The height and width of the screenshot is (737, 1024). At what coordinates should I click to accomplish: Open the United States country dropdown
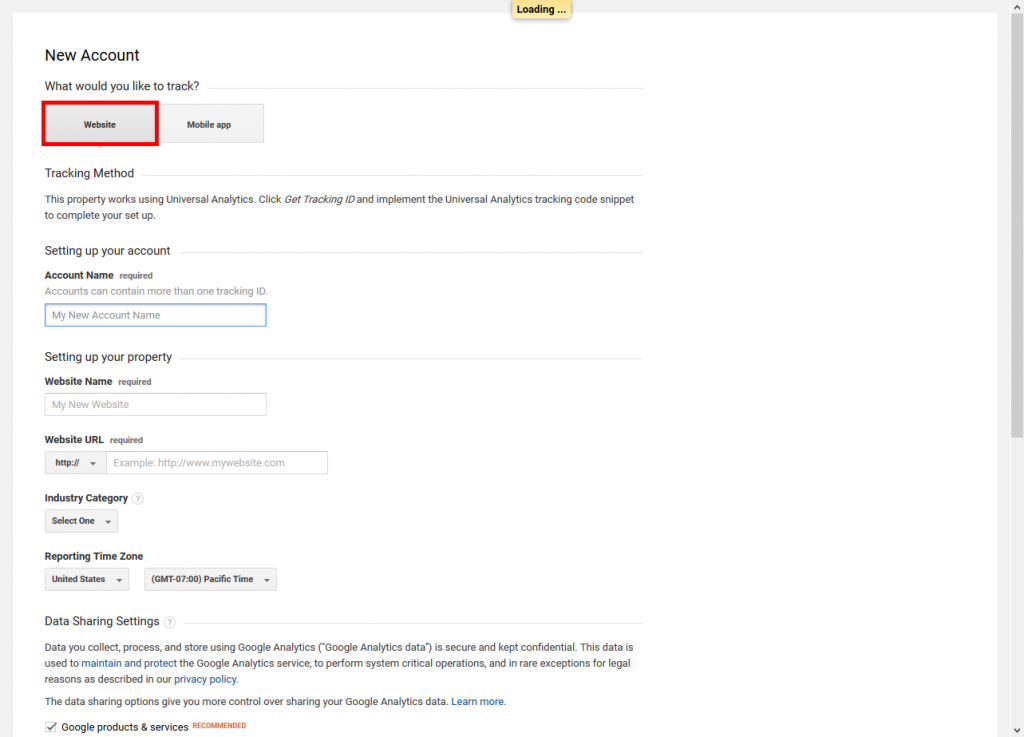tap(86, 579)
